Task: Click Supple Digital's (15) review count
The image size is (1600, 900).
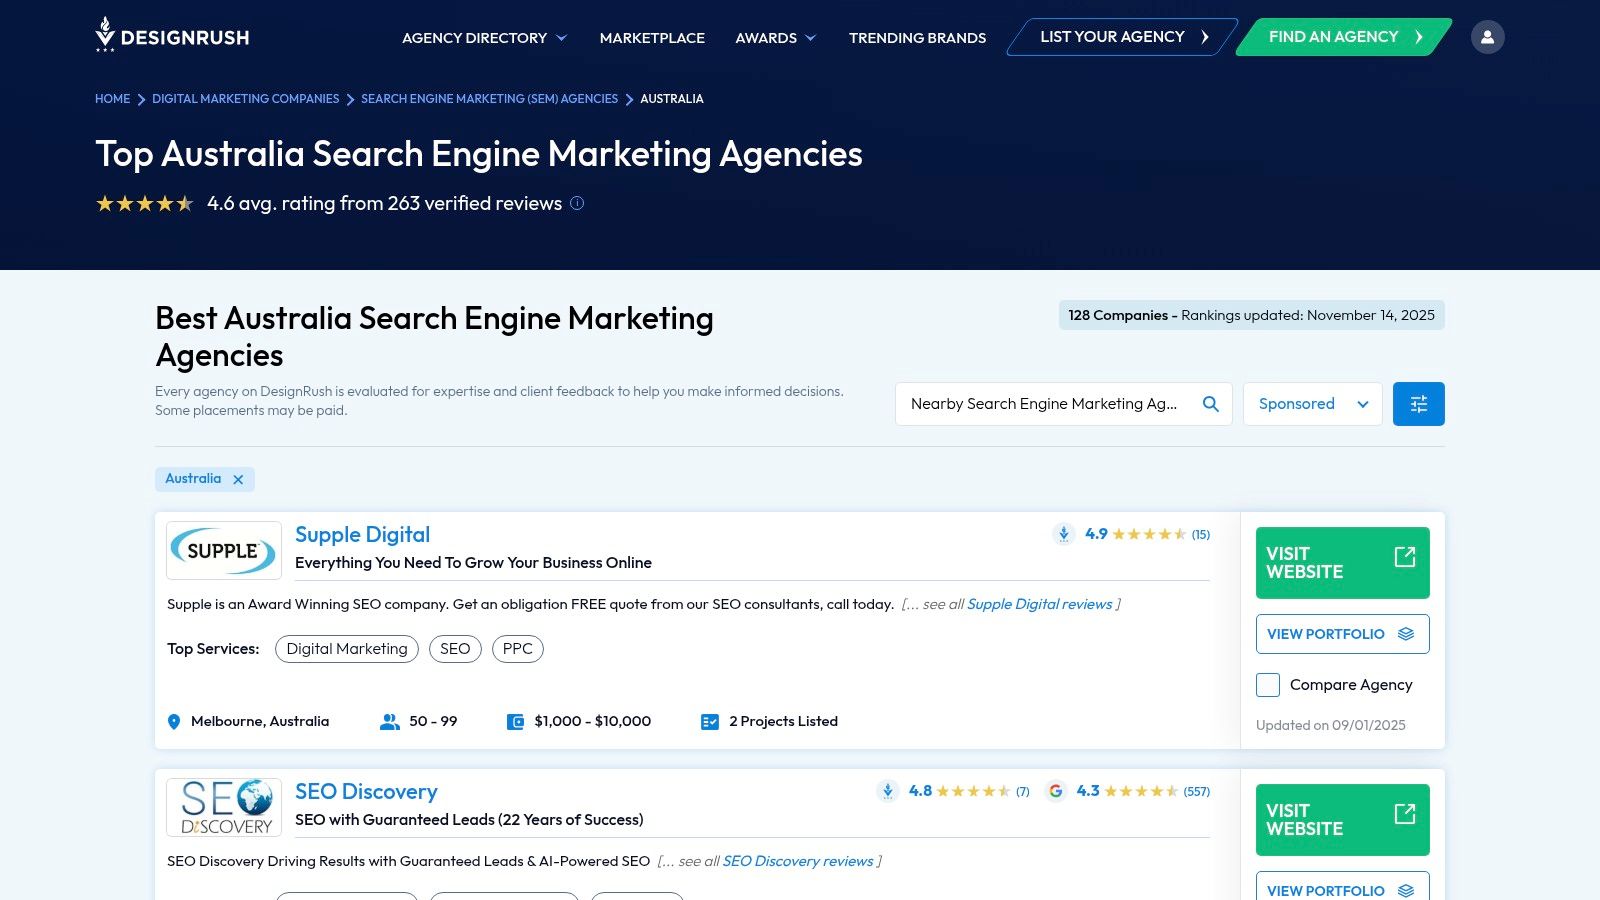Action: tap(1201, 535)
